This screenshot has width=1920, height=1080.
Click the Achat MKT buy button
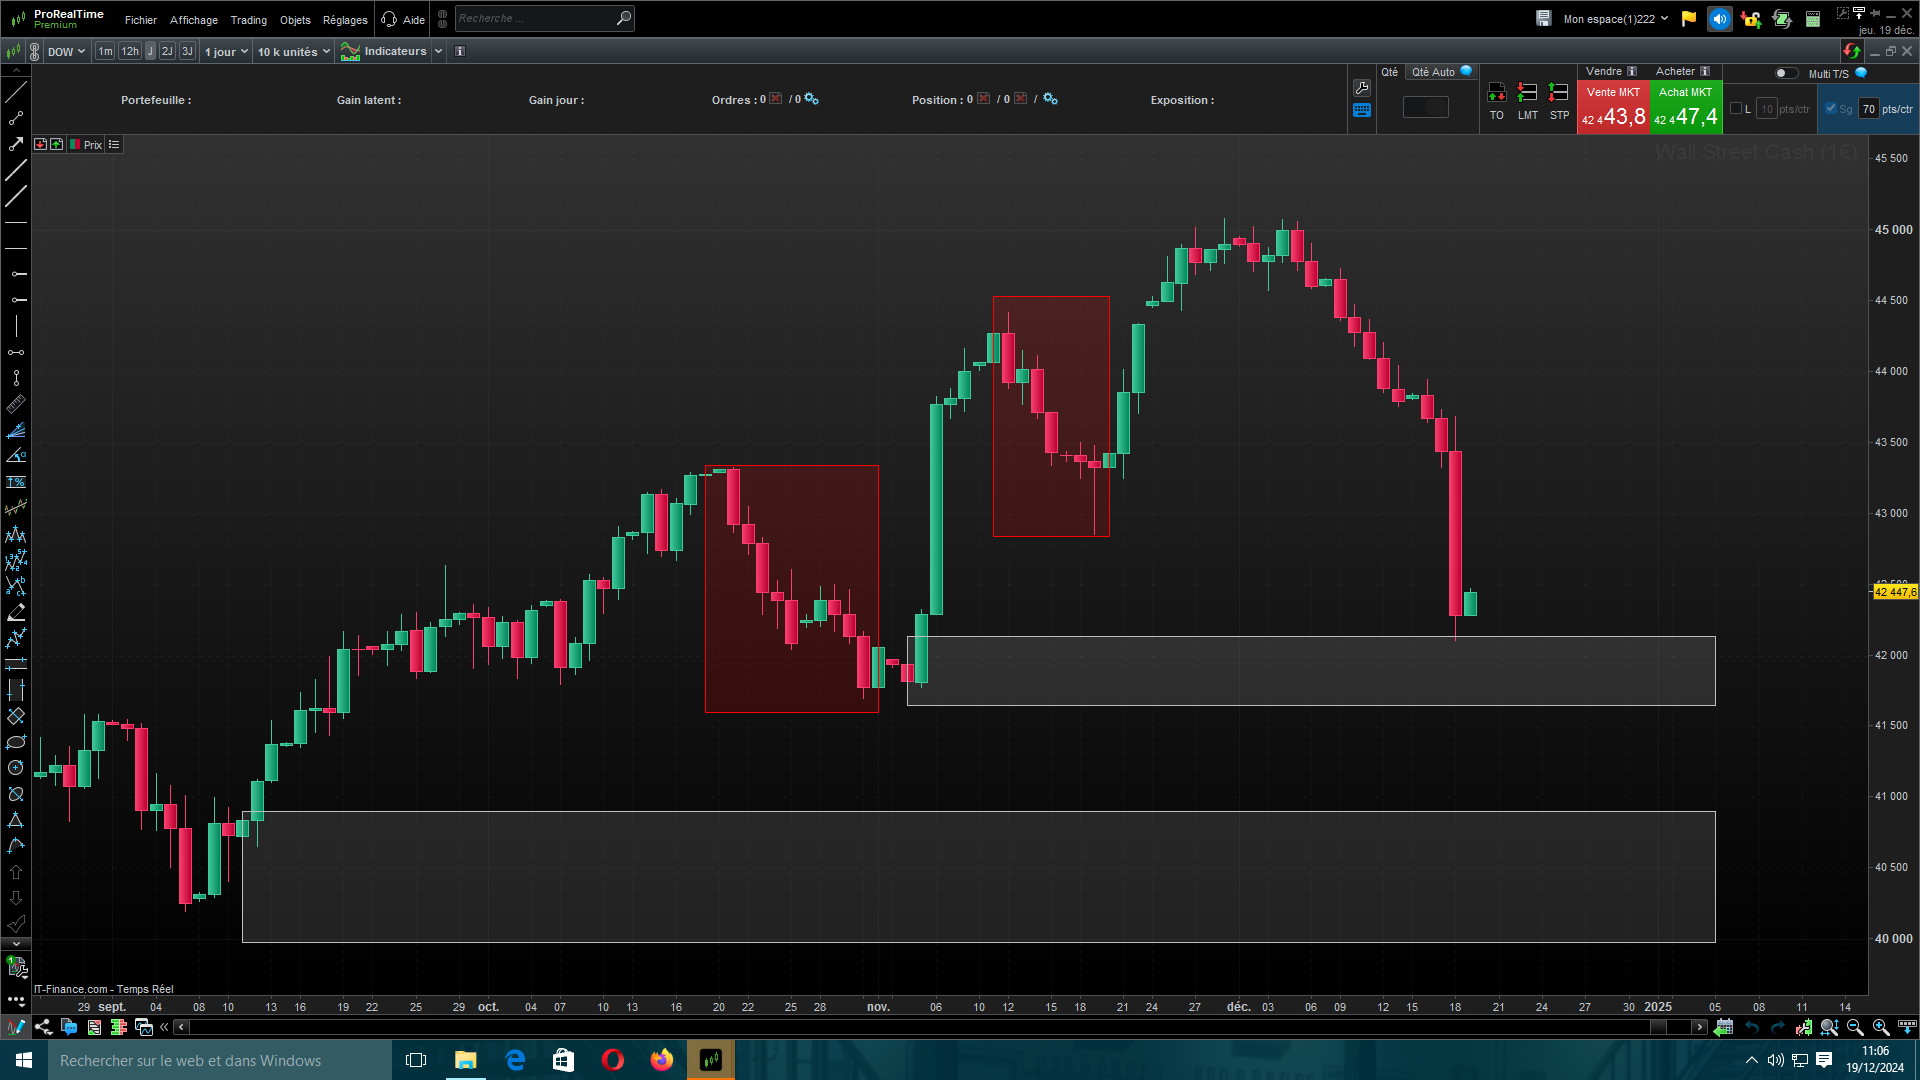(1686, 107)
